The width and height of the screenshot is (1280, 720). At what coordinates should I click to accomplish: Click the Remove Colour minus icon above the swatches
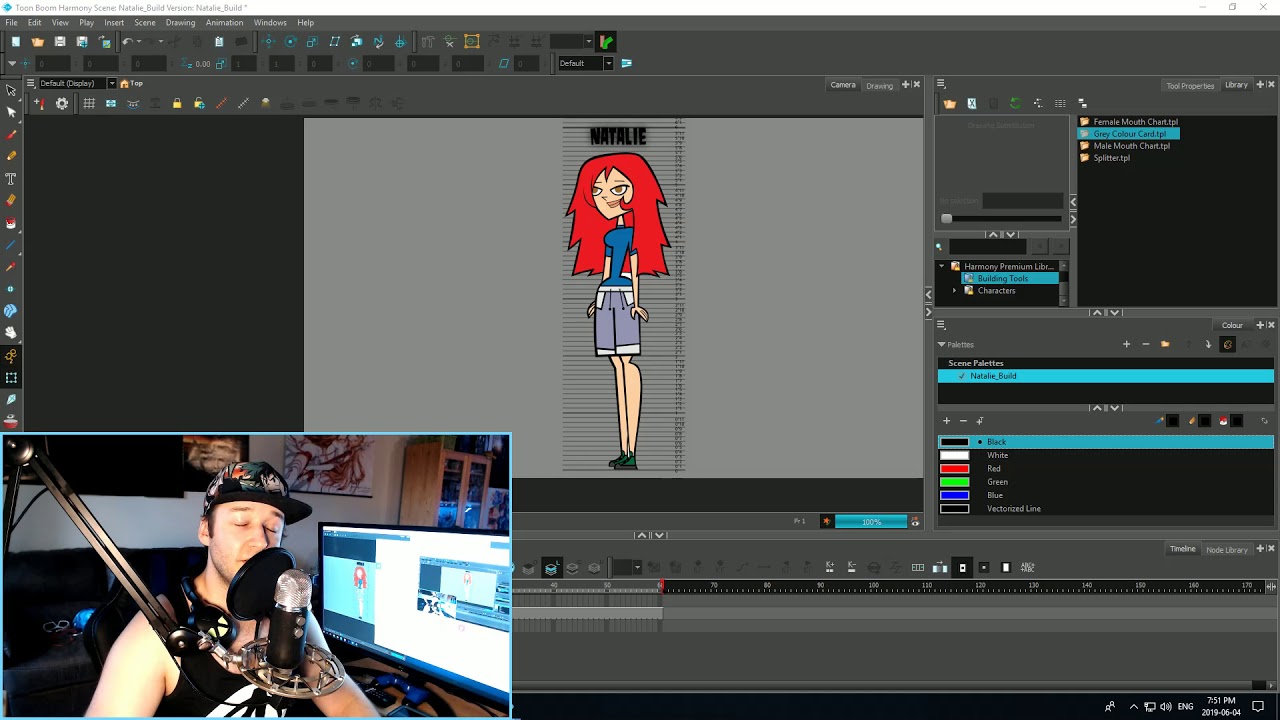(963, 421)
